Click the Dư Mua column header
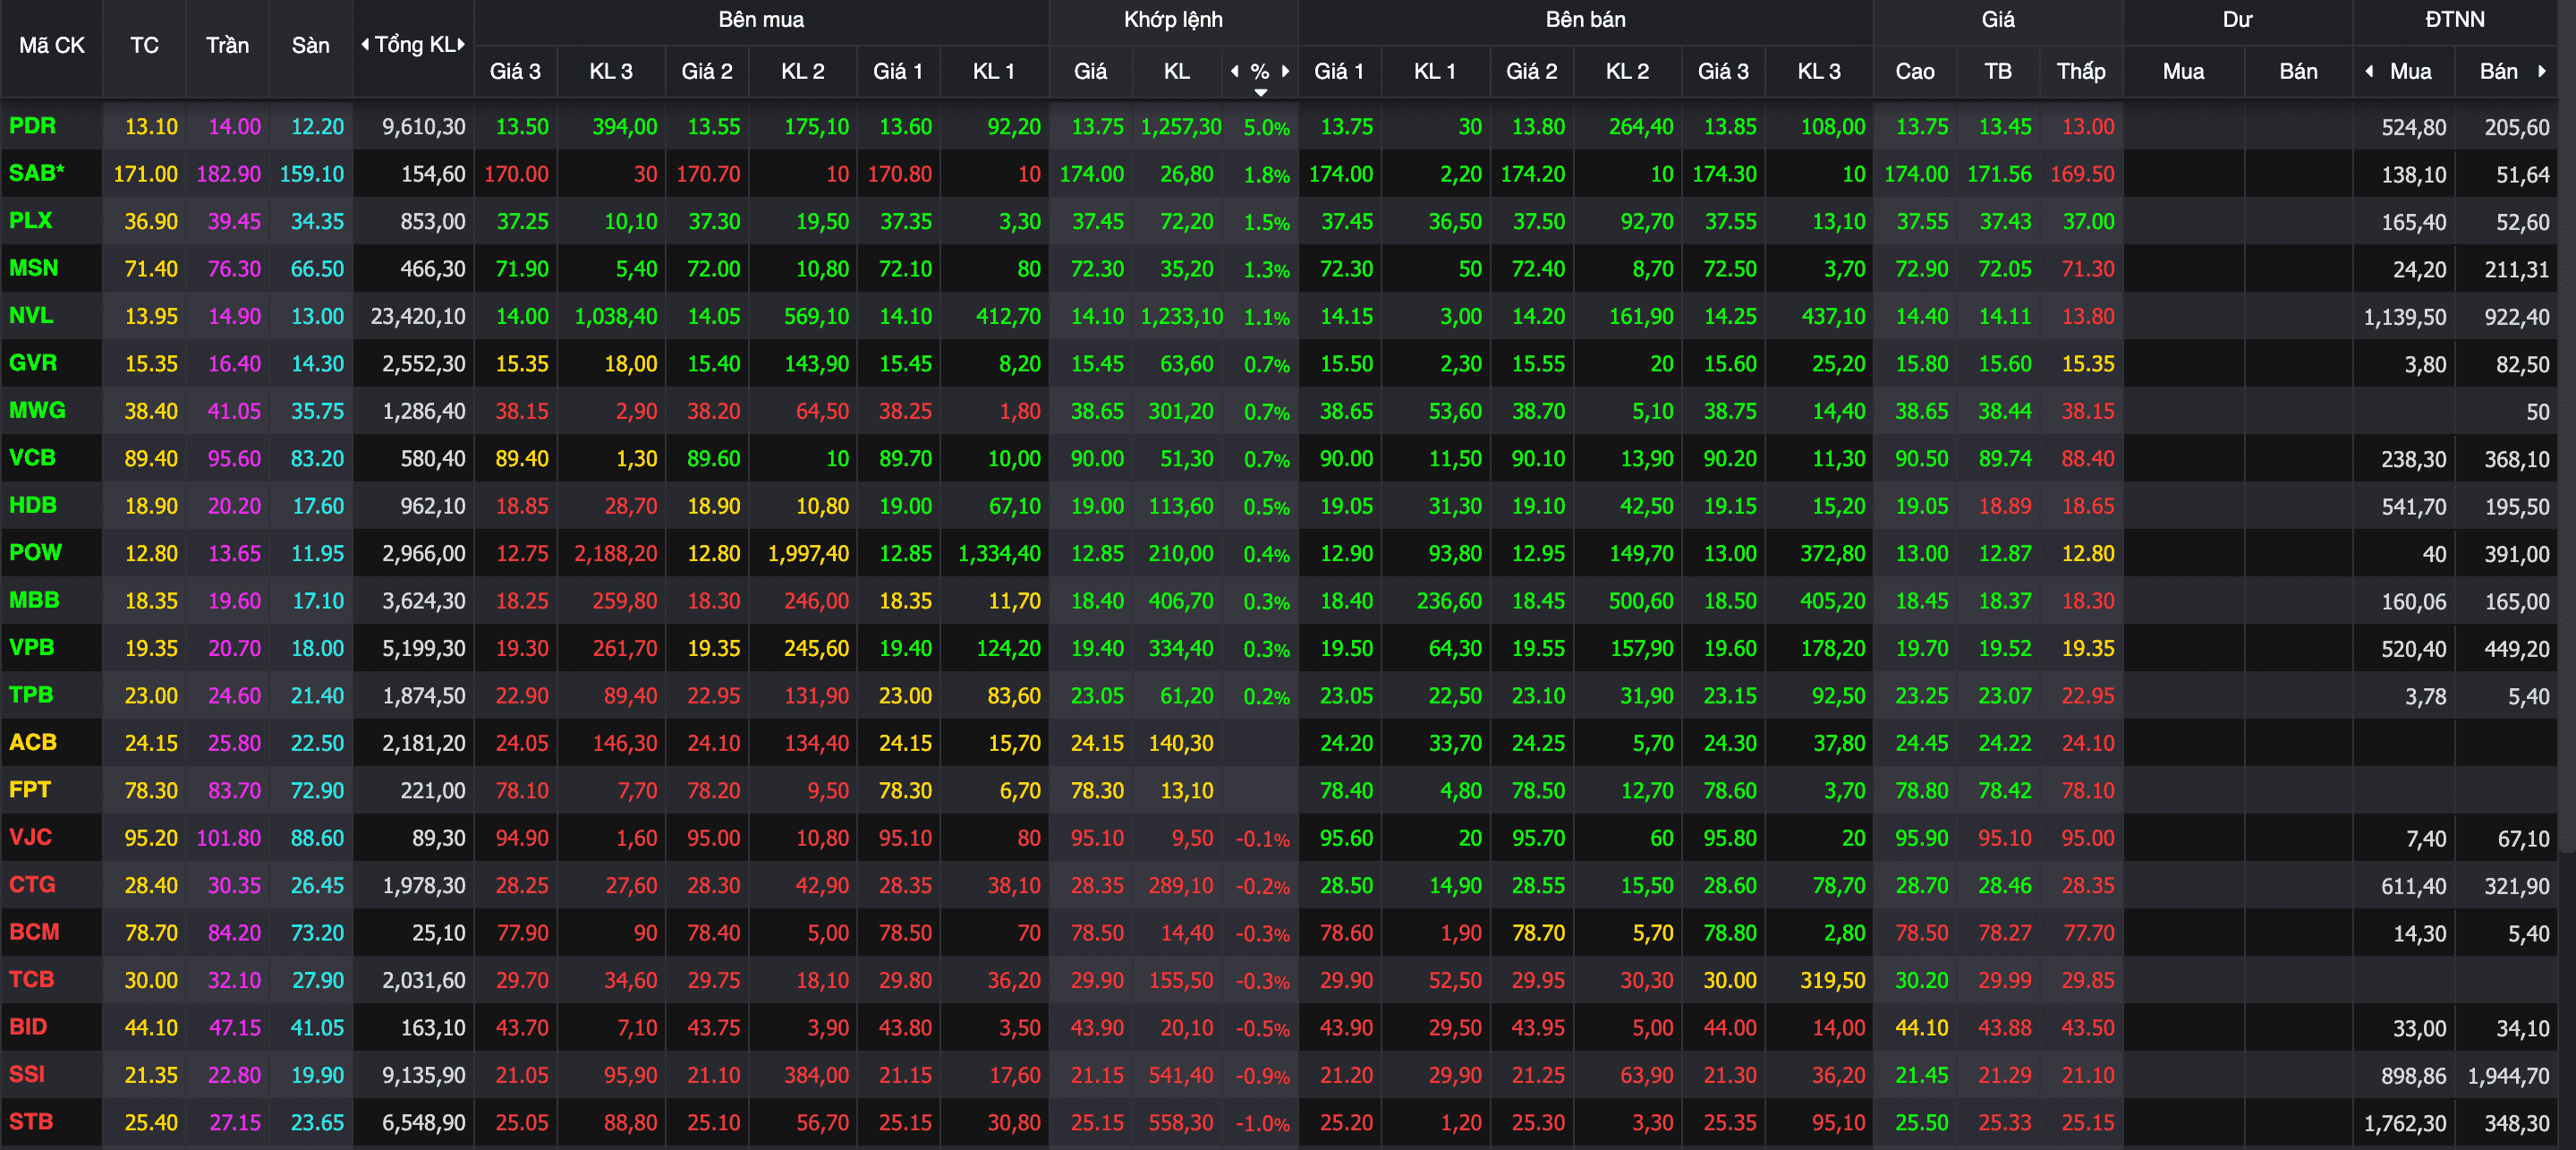 coord(2183,71)
